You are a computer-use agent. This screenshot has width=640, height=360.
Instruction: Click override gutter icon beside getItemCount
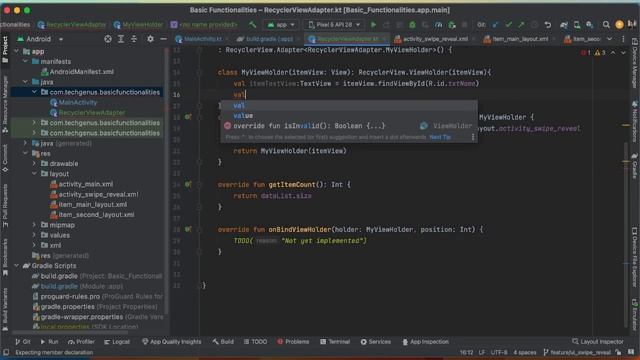(x=187, y=184)
